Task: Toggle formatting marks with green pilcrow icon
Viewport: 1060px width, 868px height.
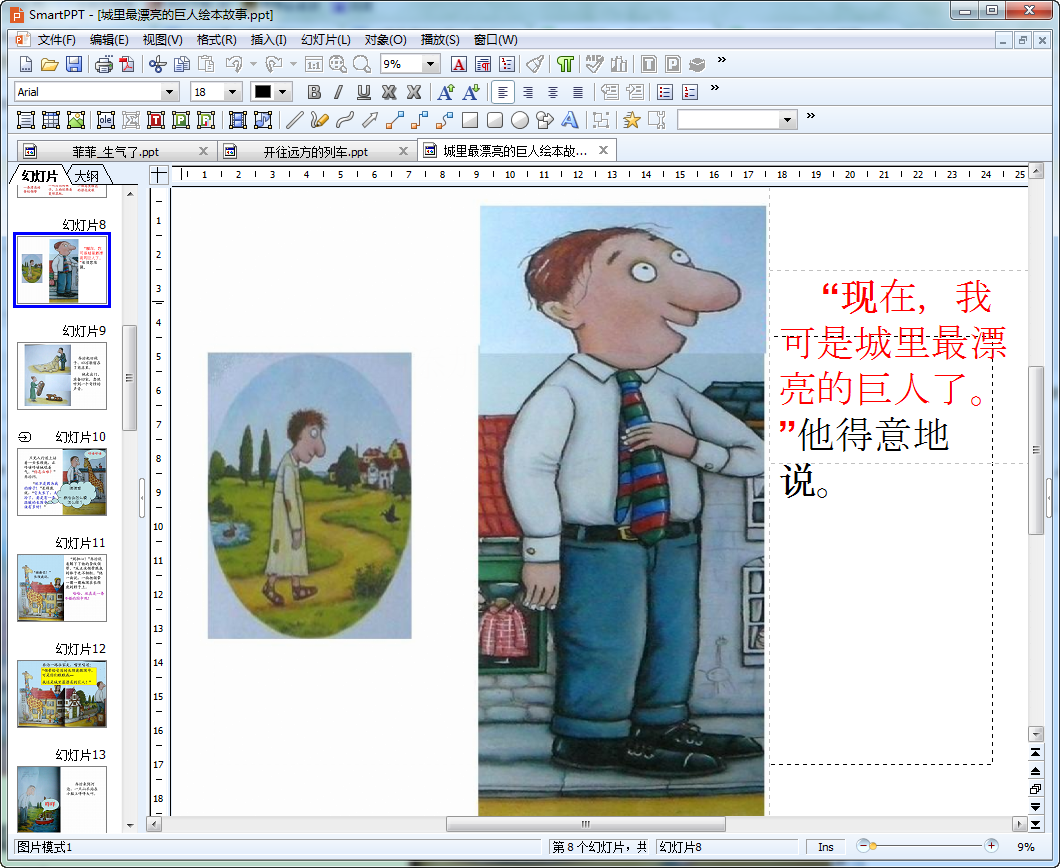Action: pyautogui.click(x=565, y=64)
